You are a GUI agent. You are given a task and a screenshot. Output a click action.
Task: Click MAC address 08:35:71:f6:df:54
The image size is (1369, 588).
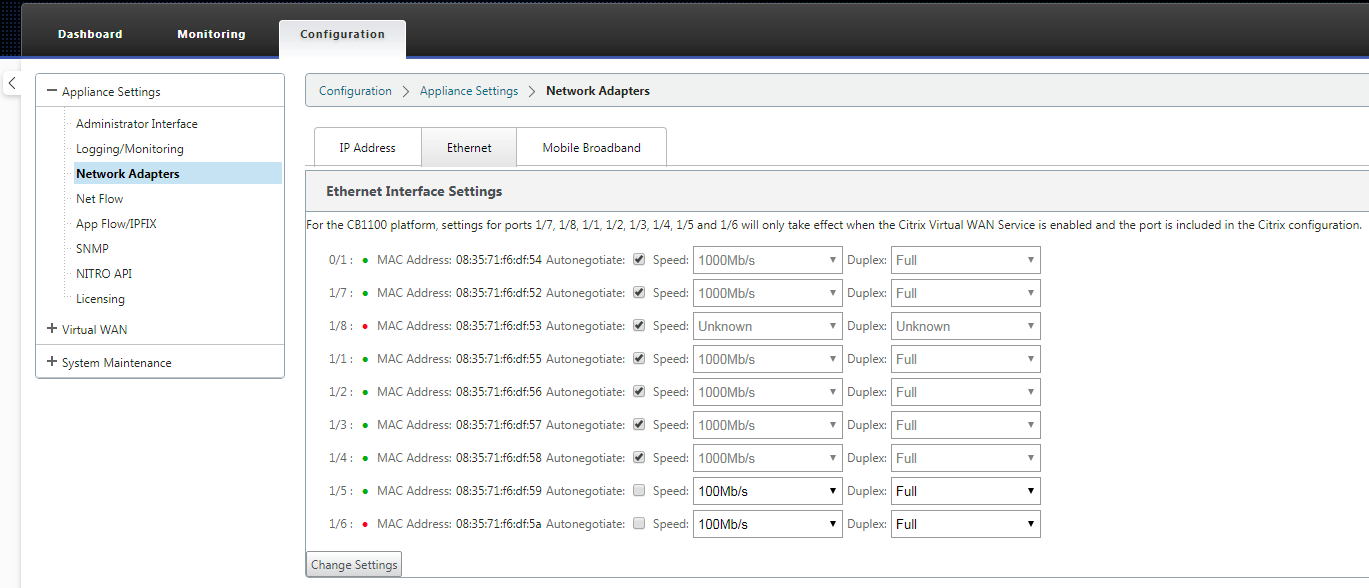pyautogui.click(x=499, y=260)
